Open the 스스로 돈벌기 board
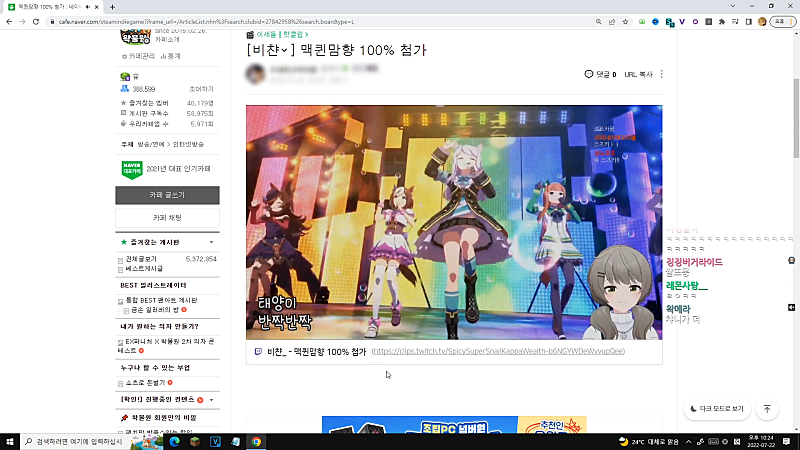Viewport: 800px width, 450px height. coord(145,383)
